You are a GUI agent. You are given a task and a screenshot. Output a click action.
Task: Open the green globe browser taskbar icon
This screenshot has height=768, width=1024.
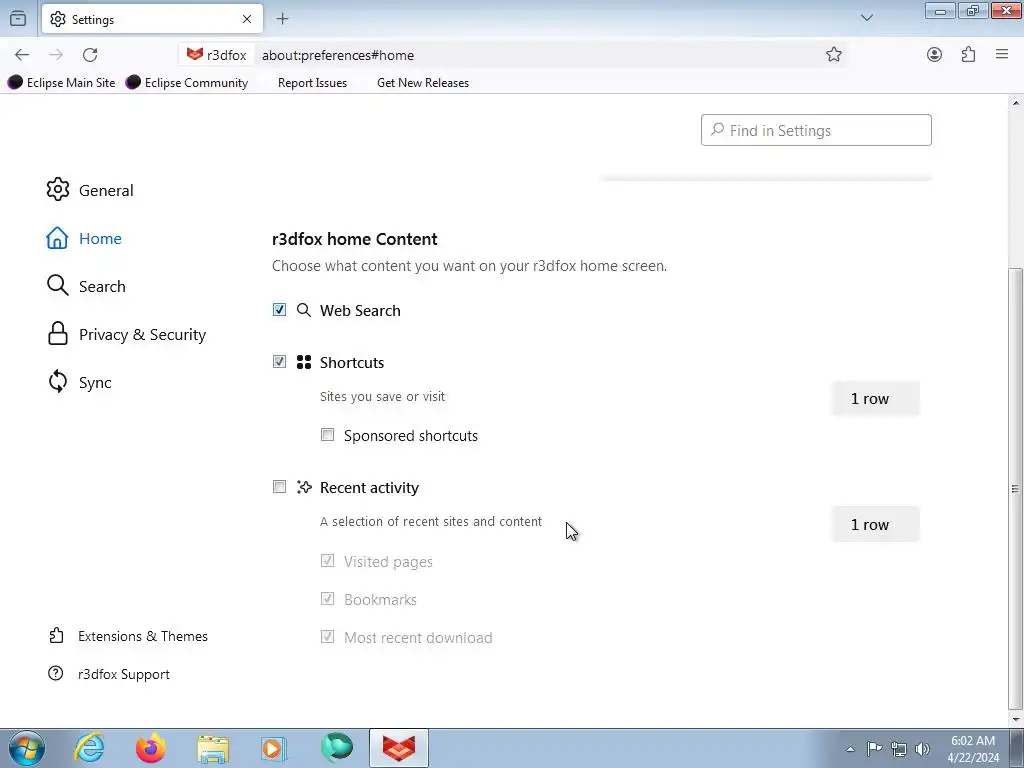337,748
